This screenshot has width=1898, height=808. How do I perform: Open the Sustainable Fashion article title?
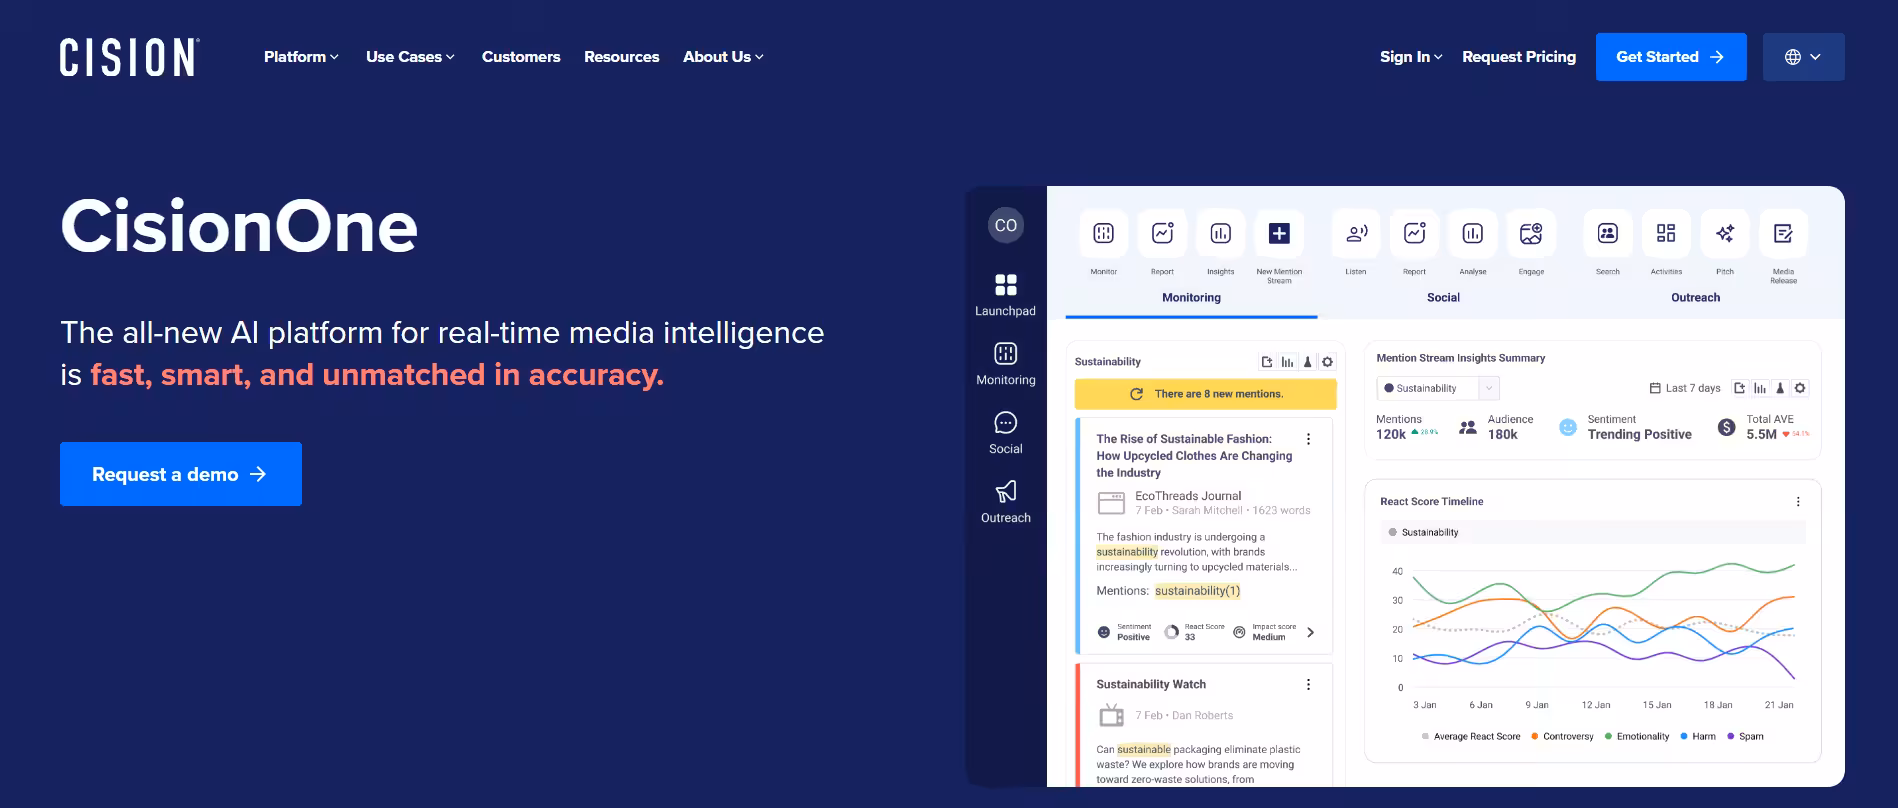[x=1194, y=456]
